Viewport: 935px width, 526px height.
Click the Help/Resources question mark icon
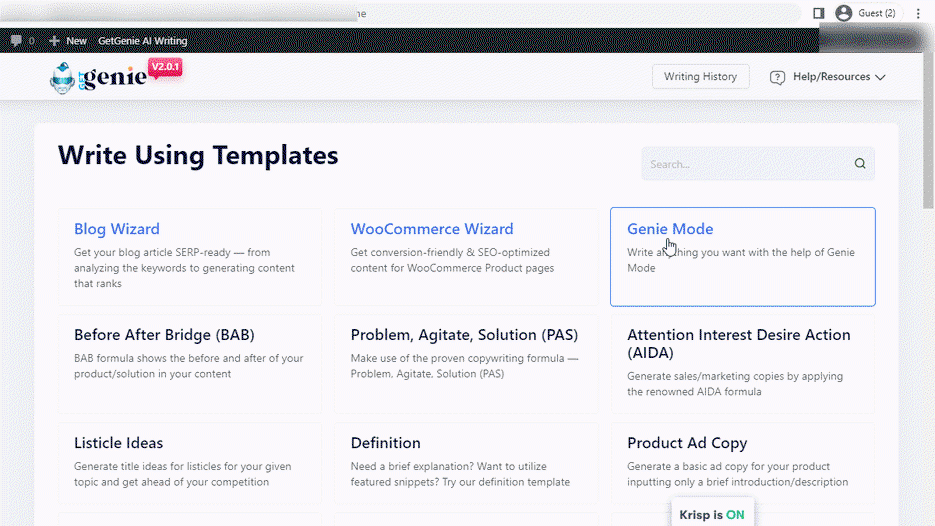pos(777,77)
